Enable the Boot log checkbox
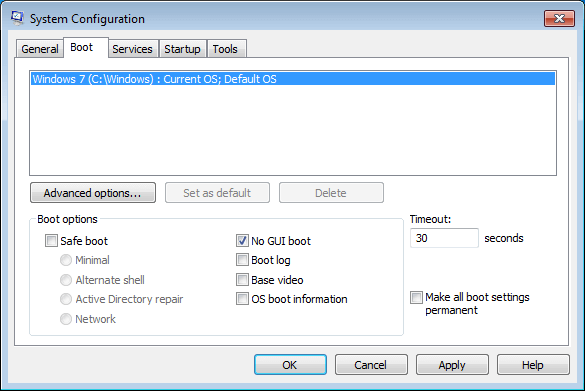The image size is (585, 391). (242, 260)
